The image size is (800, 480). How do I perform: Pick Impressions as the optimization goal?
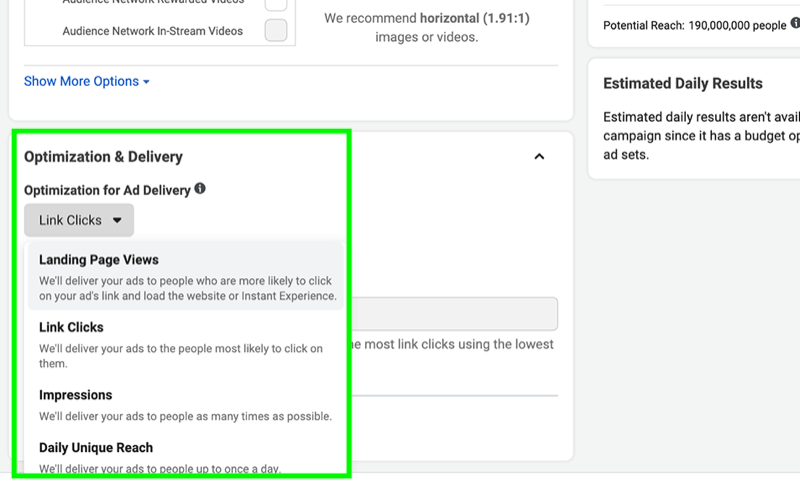tap(75, 395)
